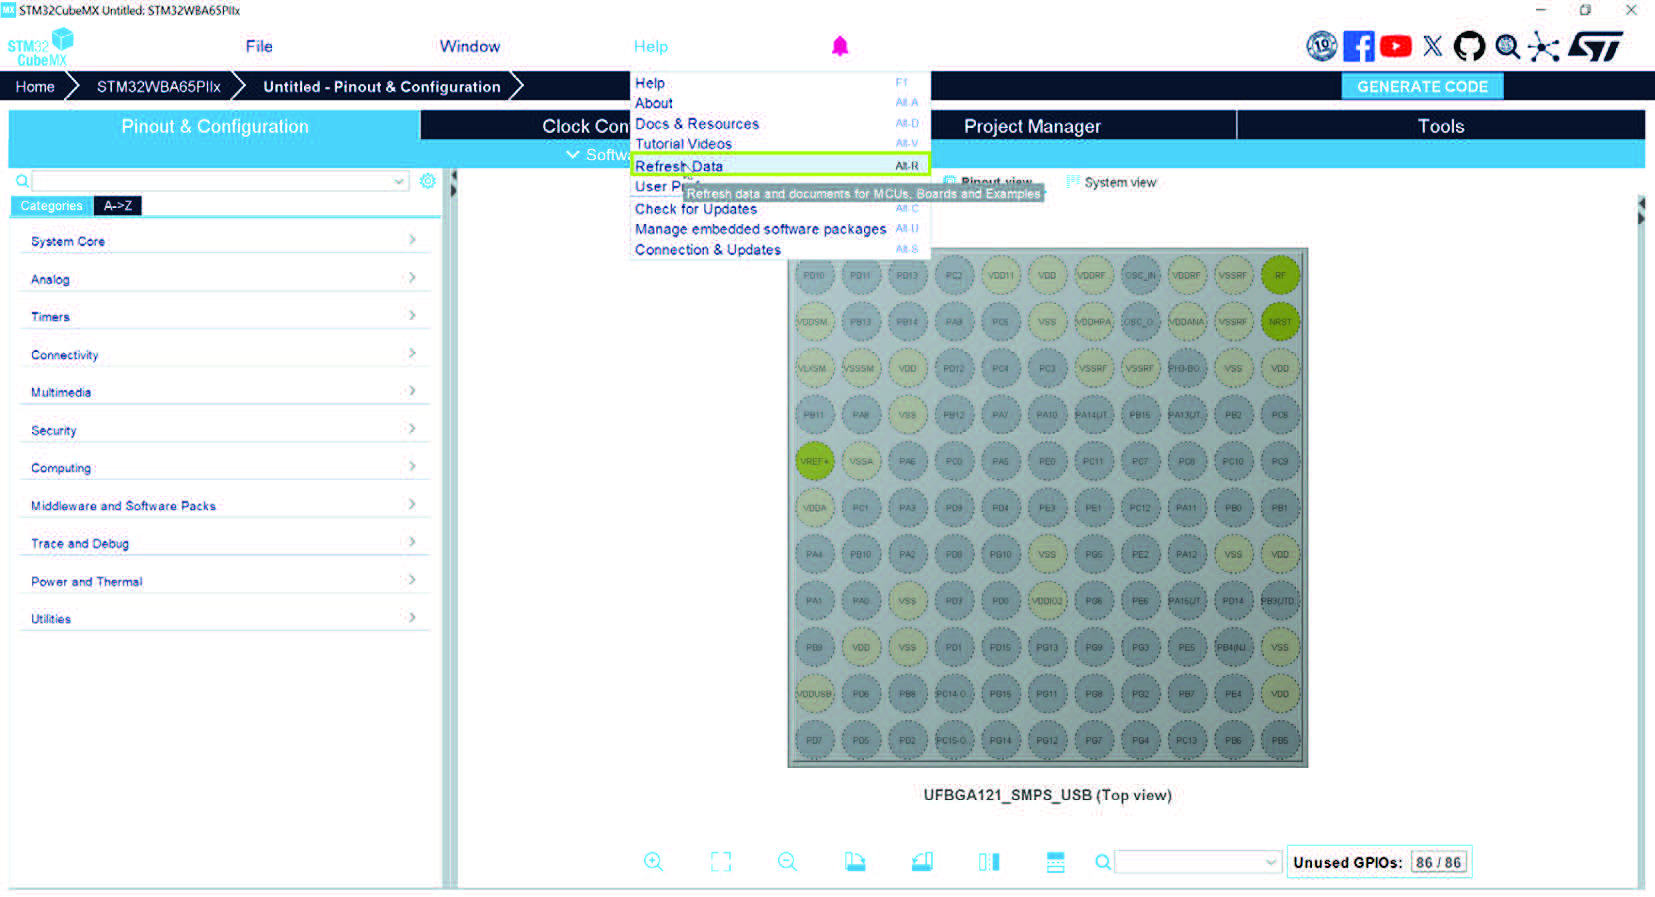Image resolution: width=1655 pixels, height=897 pixels.
Task: Expand the Connectivity category
Action: [x=224, y=355]
